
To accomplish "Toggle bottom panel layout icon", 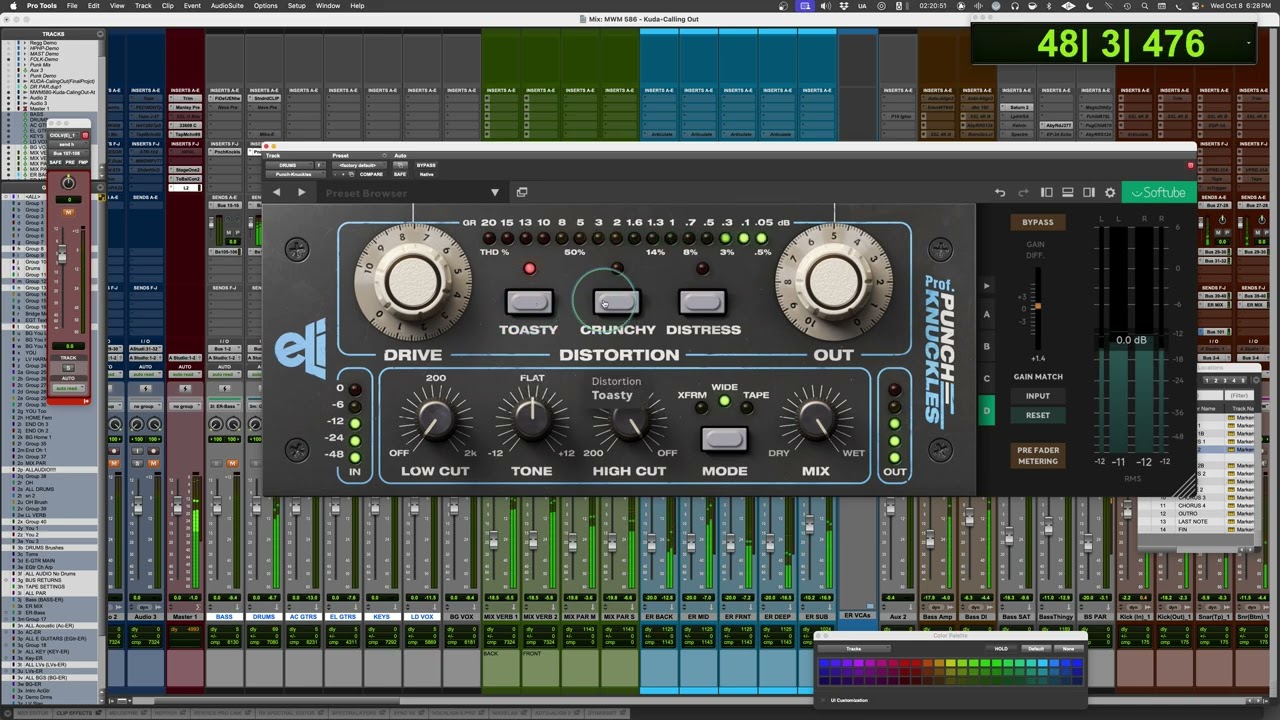I will 1067,192.
